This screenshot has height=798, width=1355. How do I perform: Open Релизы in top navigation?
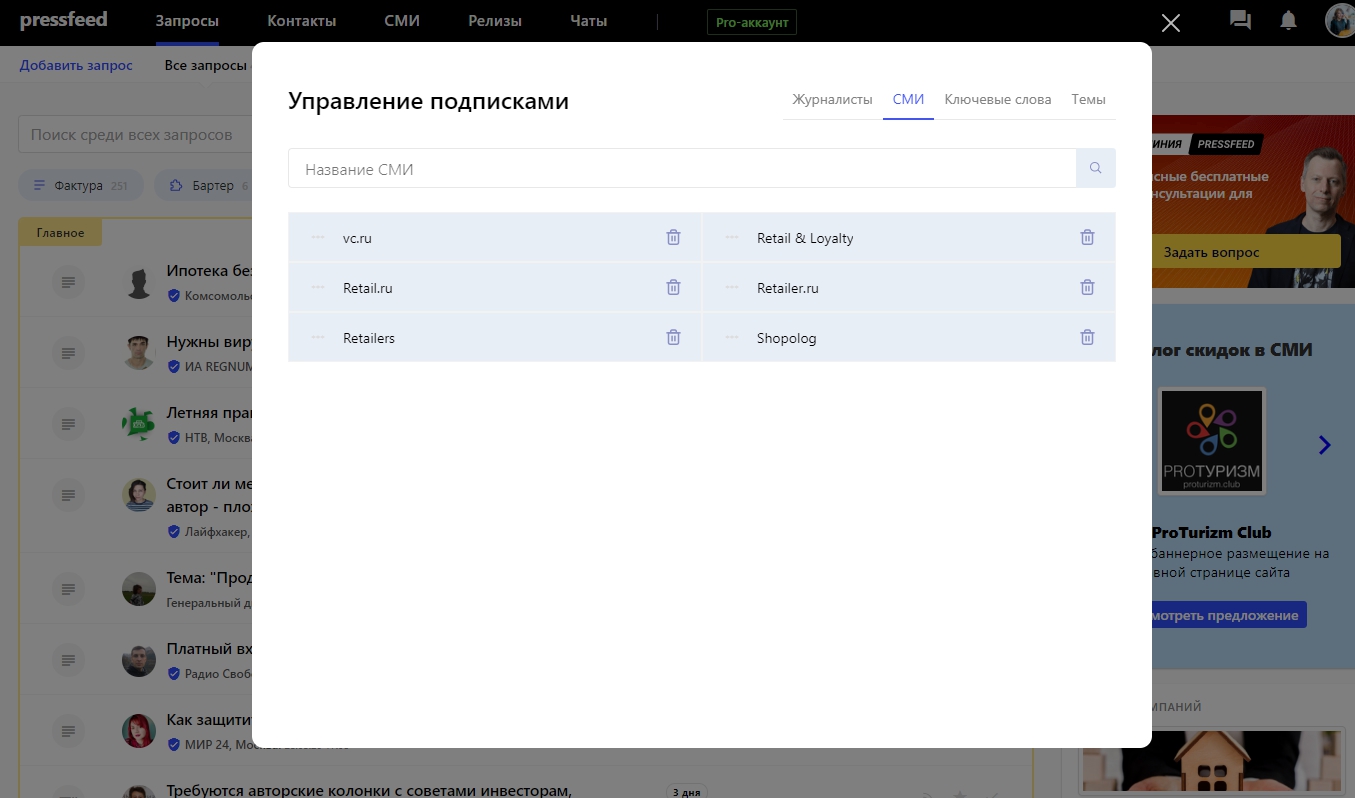click(494, 21)
